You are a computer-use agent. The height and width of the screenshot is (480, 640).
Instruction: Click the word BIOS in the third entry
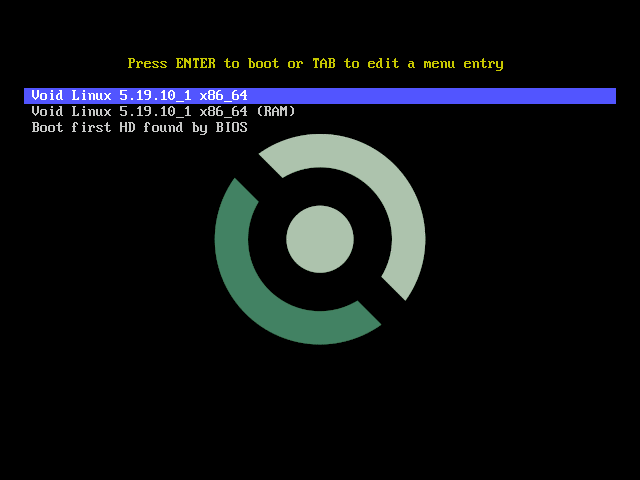(x=231, y=128)
